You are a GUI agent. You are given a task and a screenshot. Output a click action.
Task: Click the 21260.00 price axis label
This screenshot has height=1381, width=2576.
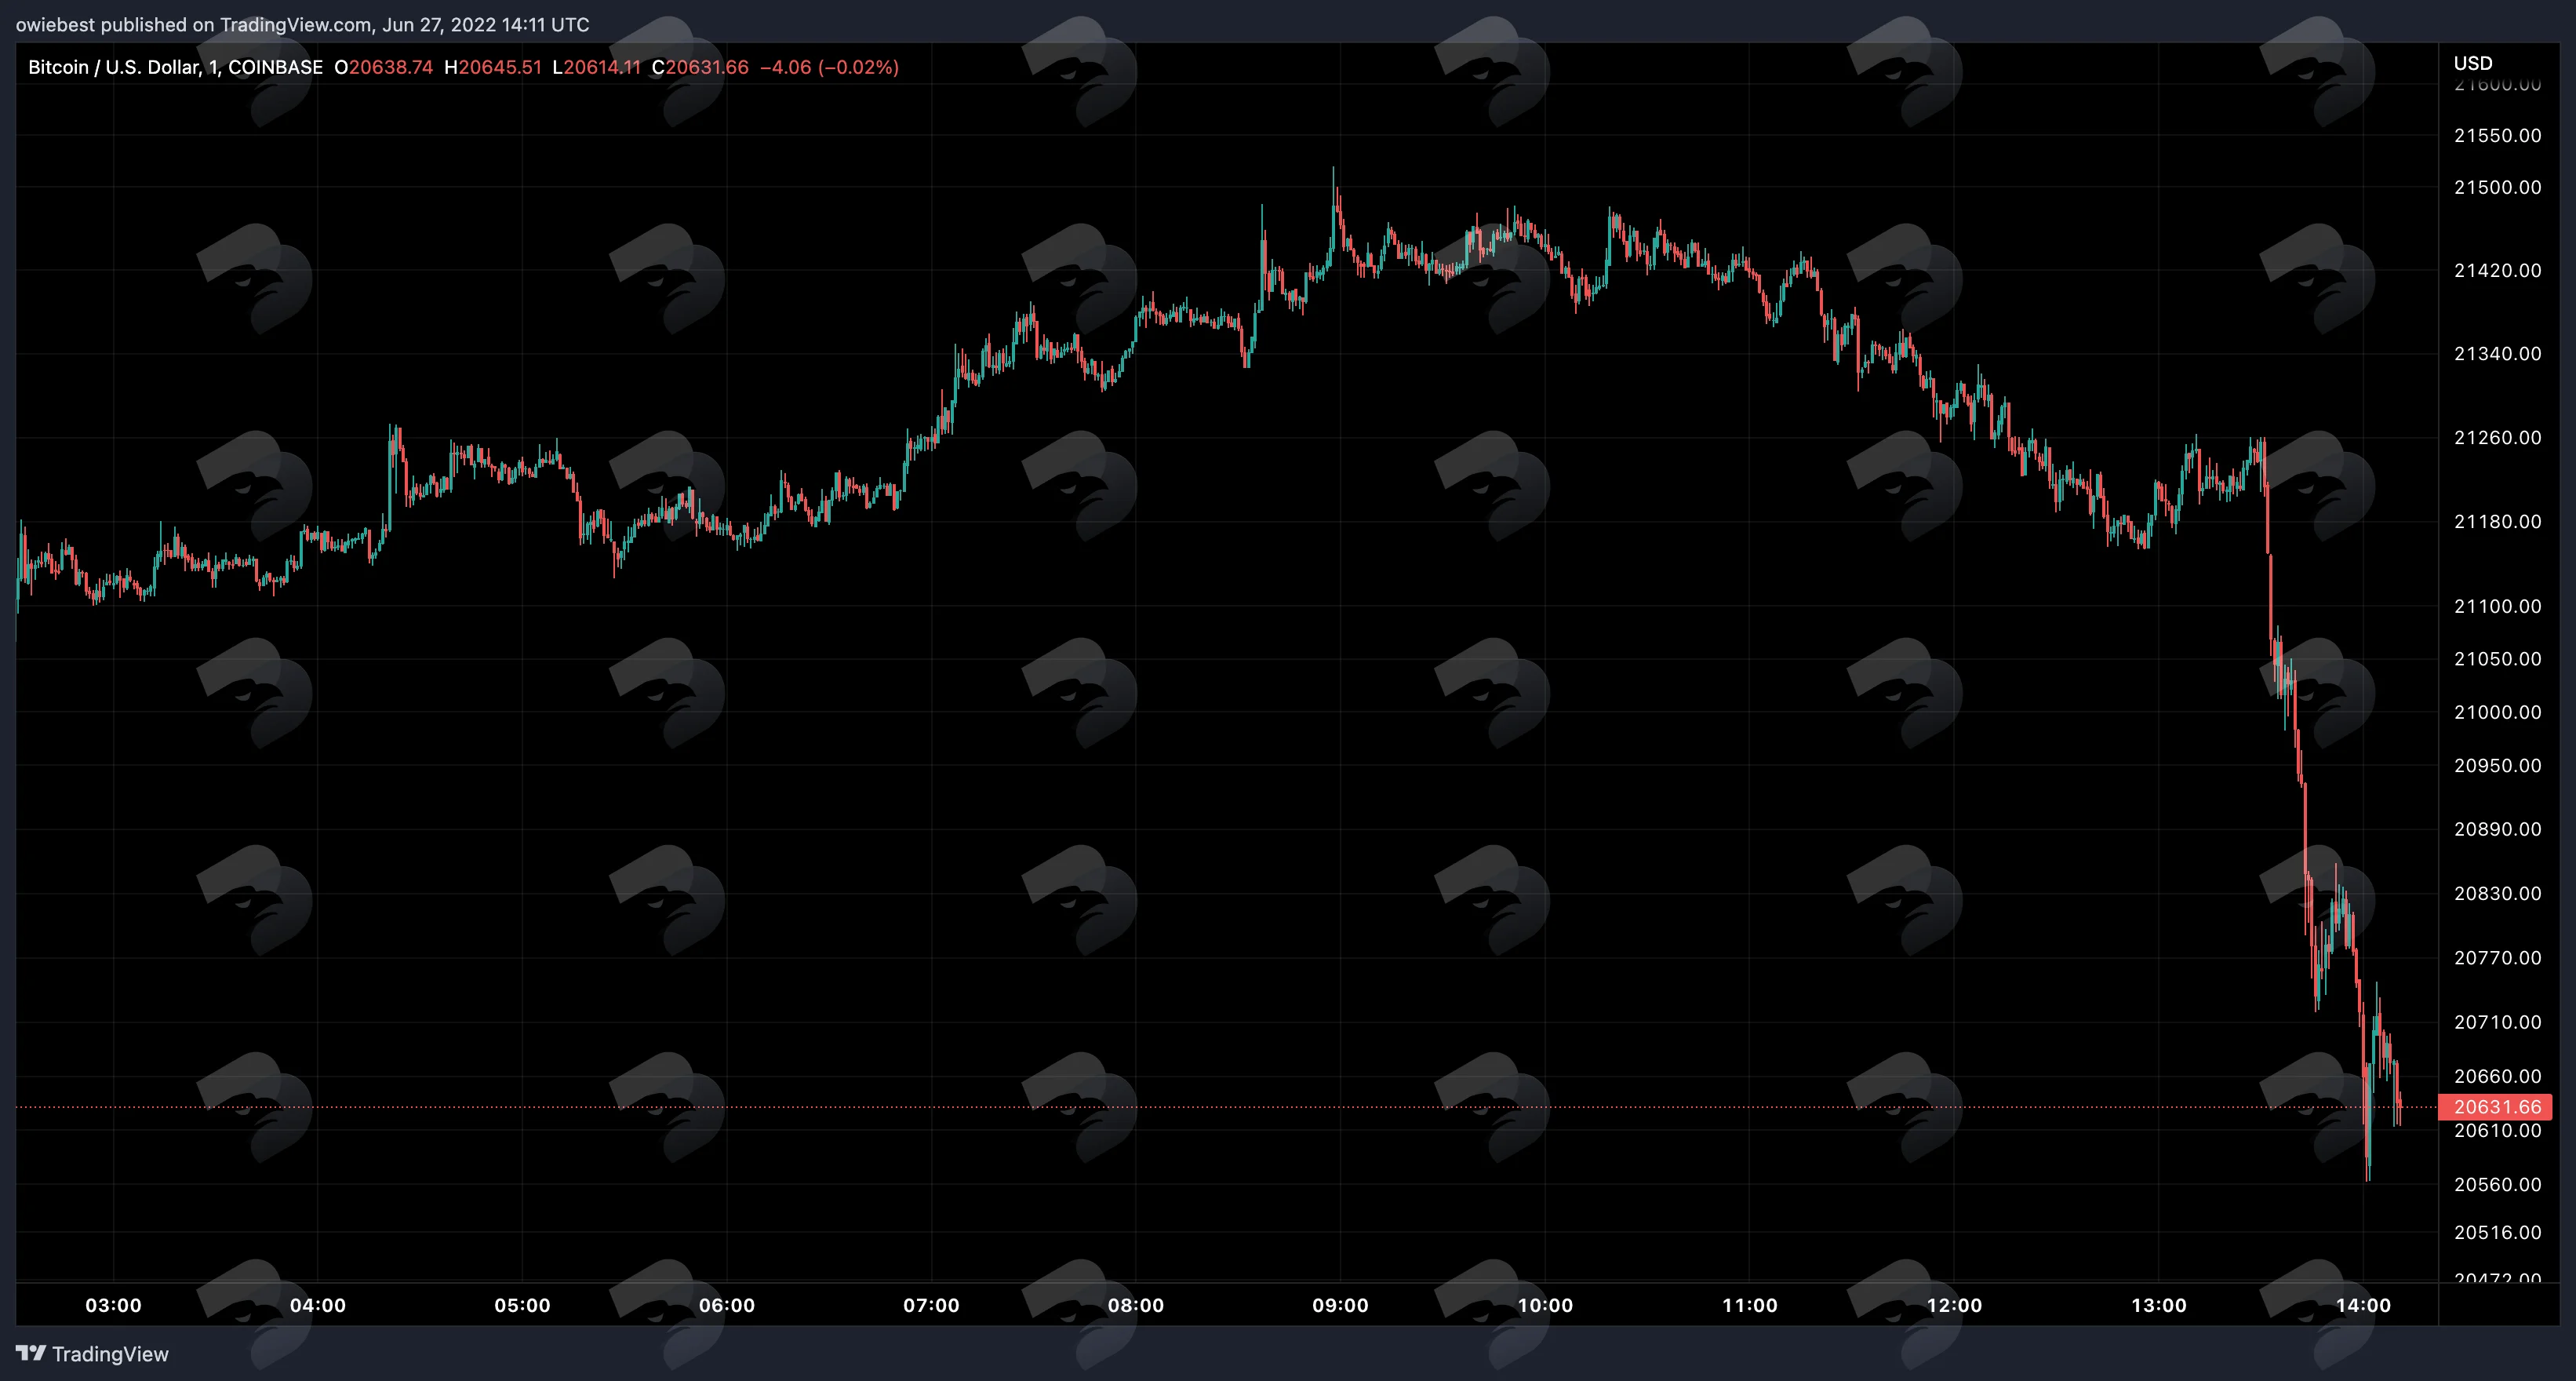click(2497, 437)
